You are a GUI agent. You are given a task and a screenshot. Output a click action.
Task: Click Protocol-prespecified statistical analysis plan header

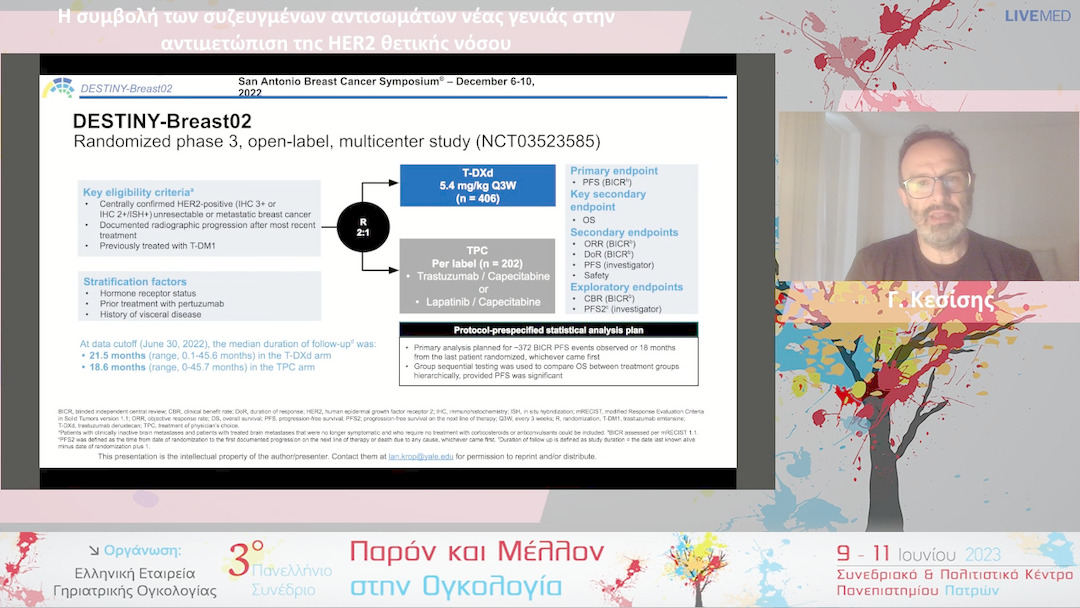click(x=548, y=330)
